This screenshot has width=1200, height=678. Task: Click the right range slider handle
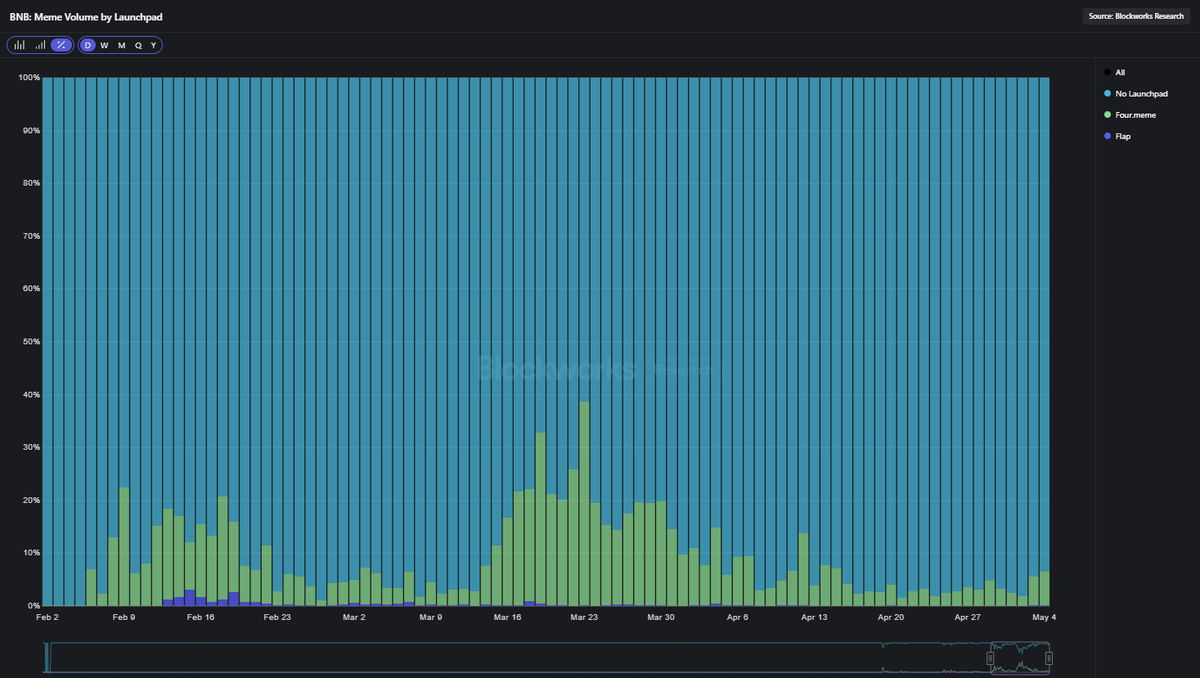[1049, 658]
